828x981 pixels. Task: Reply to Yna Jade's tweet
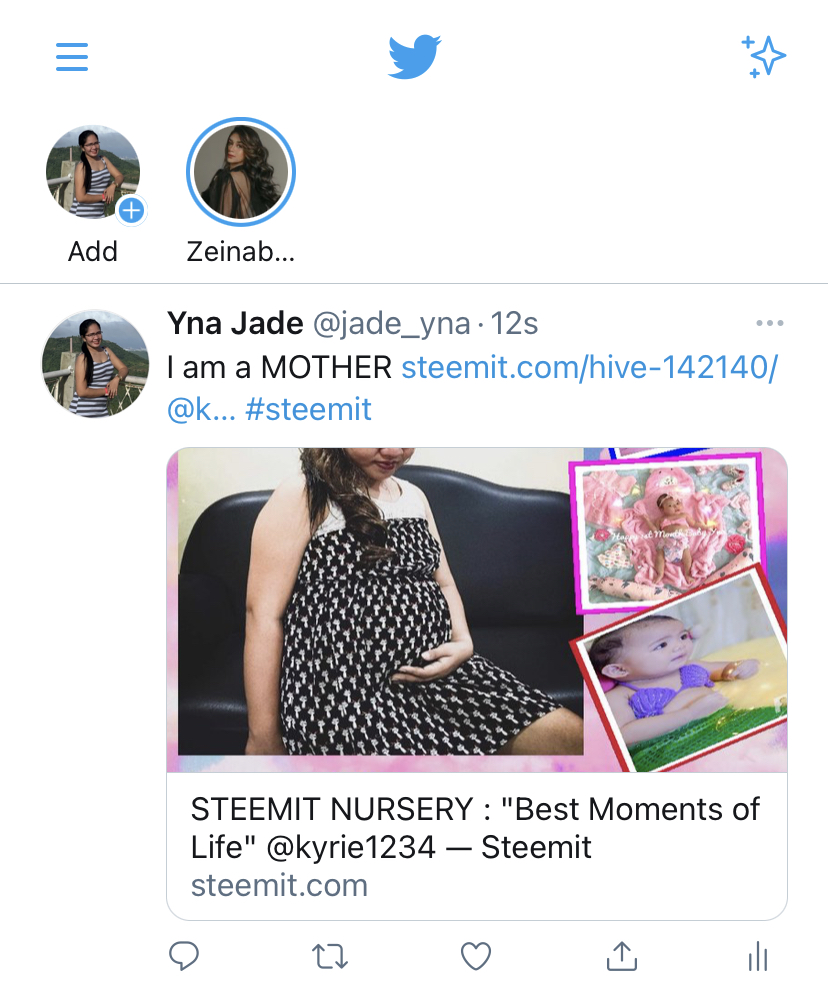184,956
